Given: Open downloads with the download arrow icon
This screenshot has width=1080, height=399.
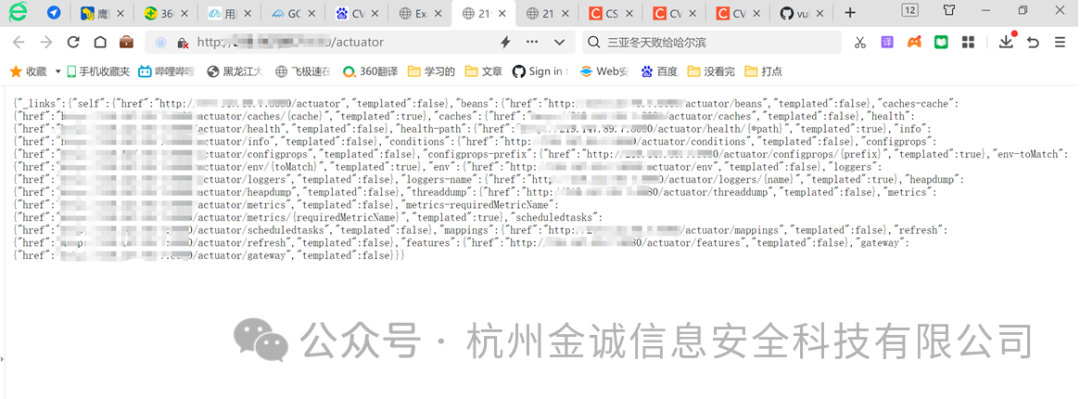Looking at the screenshot, I should tap(1006, 42).
